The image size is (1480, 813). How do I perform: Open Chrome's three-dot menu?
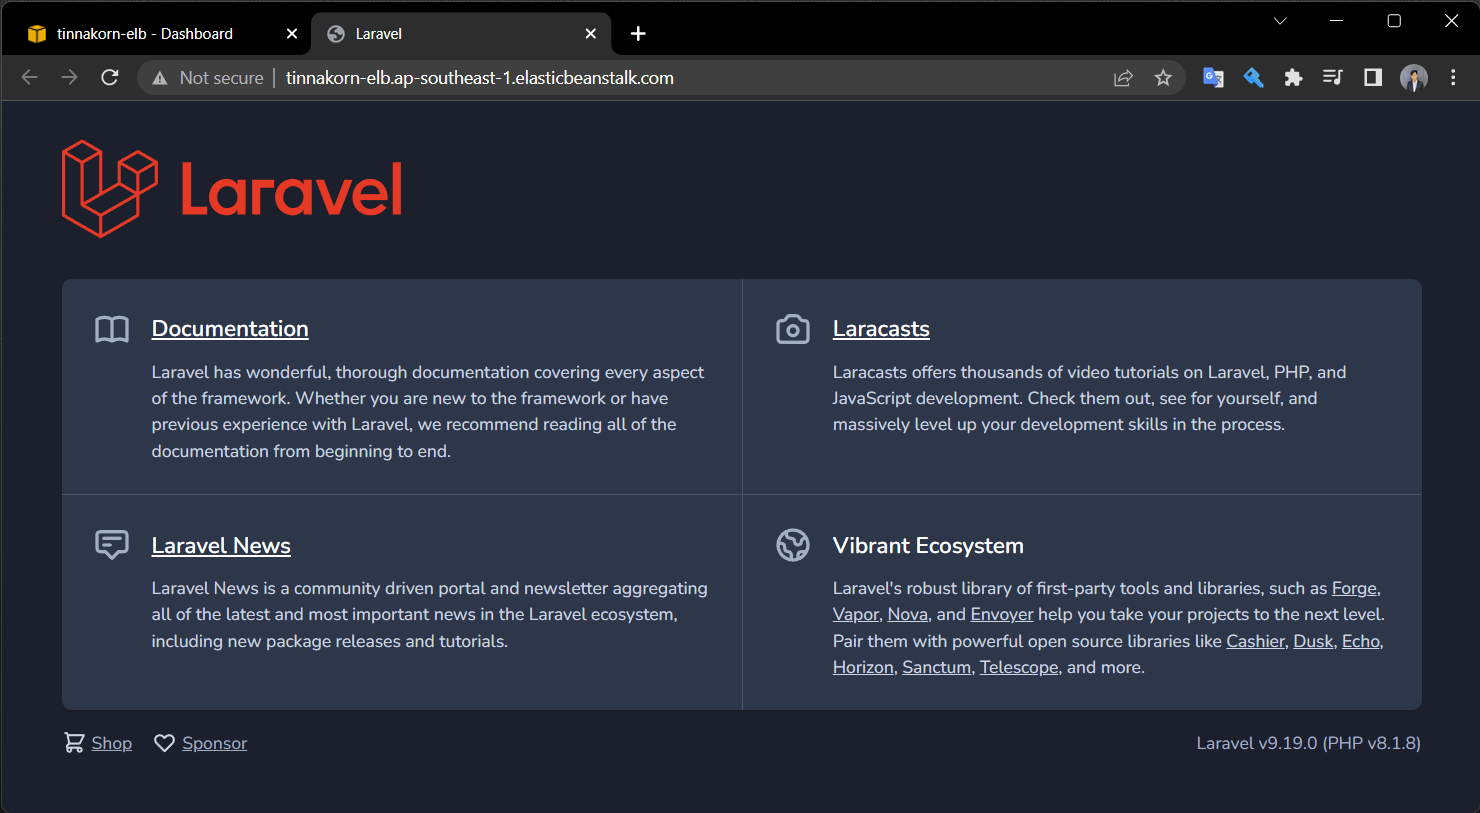click(x=1453, y=77)
